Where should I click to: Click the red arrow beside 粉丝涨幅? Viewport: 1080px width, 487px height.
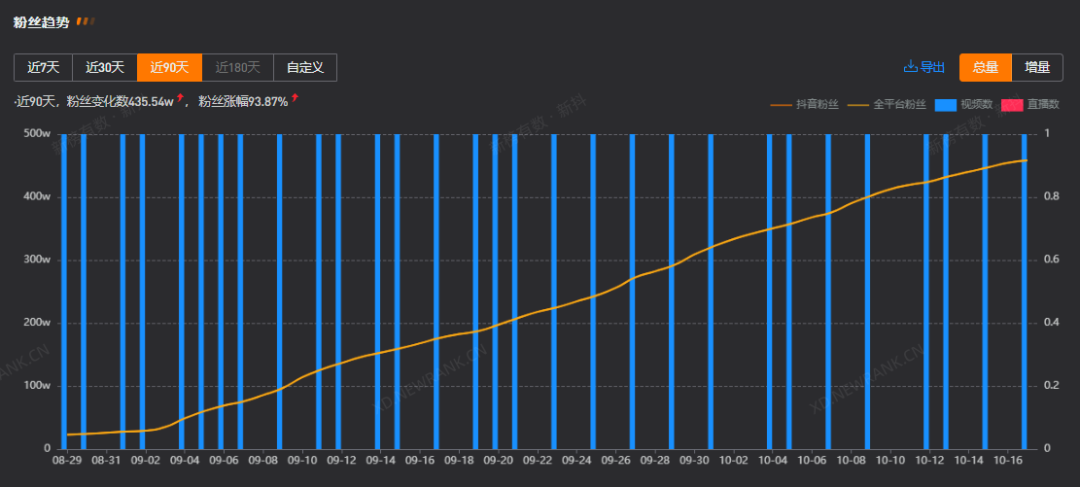coord(295,98)
